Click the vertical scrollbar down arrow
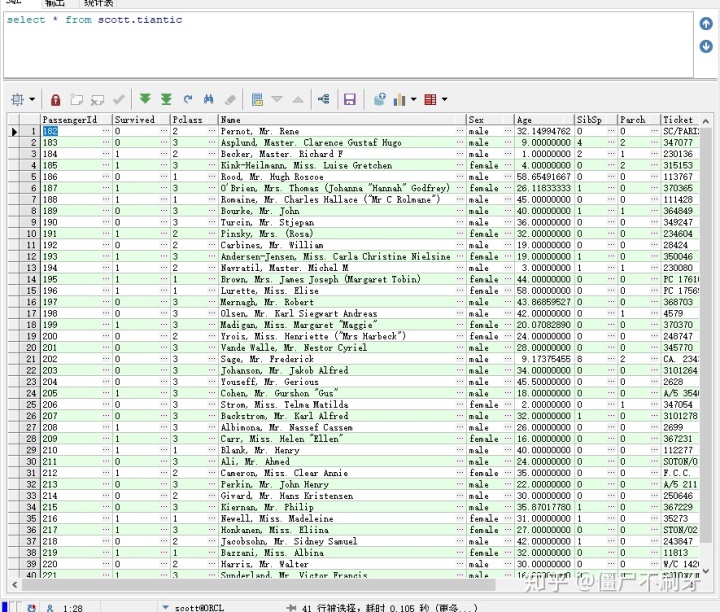The width and height of the screenshot is (720, 612). 706,571
